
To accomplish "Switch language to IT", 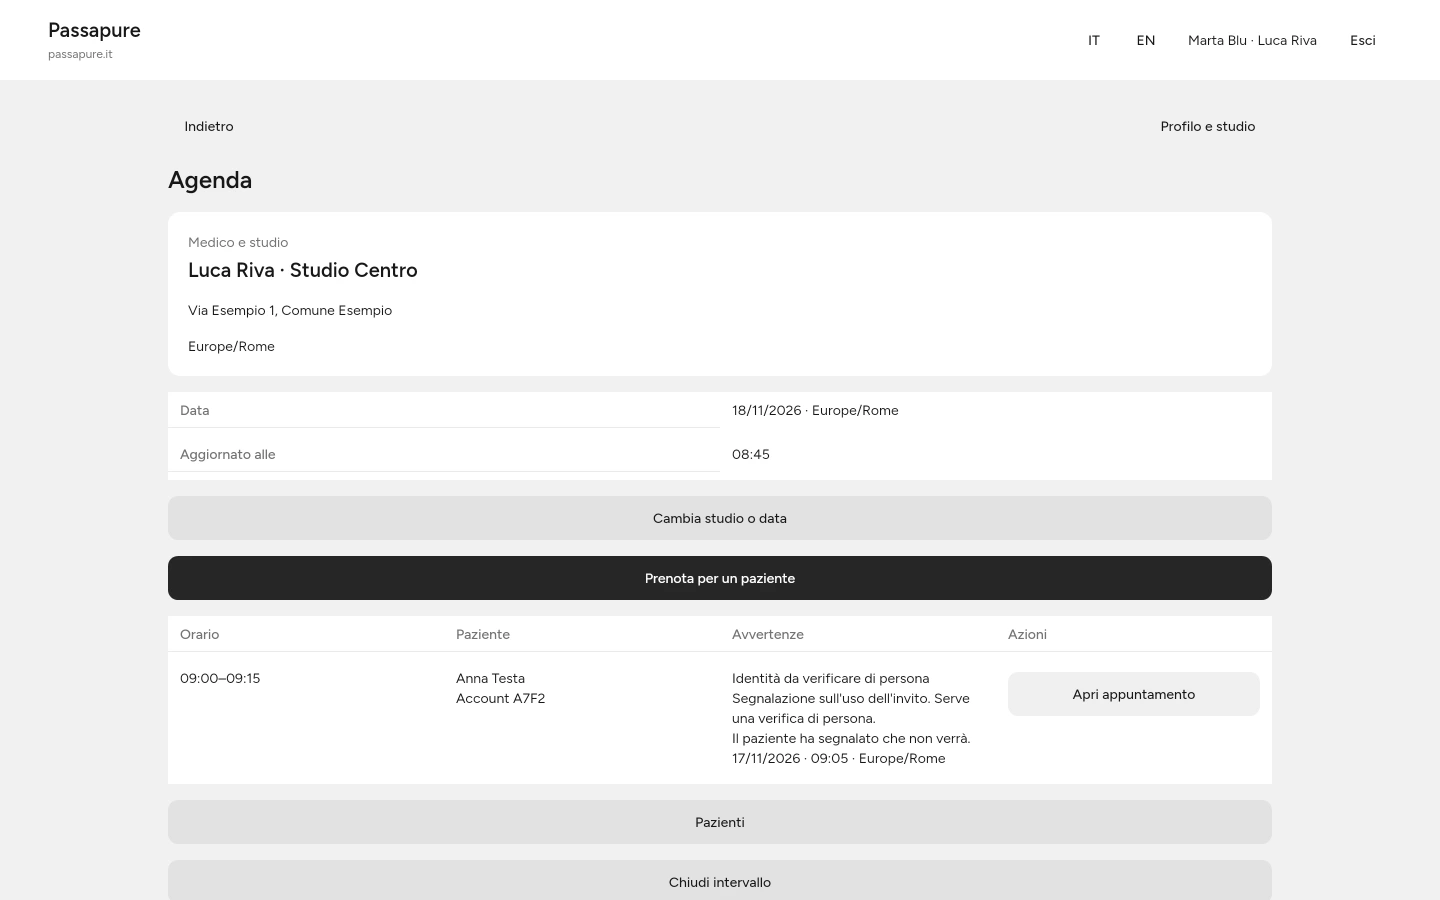I will (x=1094, y=40).
